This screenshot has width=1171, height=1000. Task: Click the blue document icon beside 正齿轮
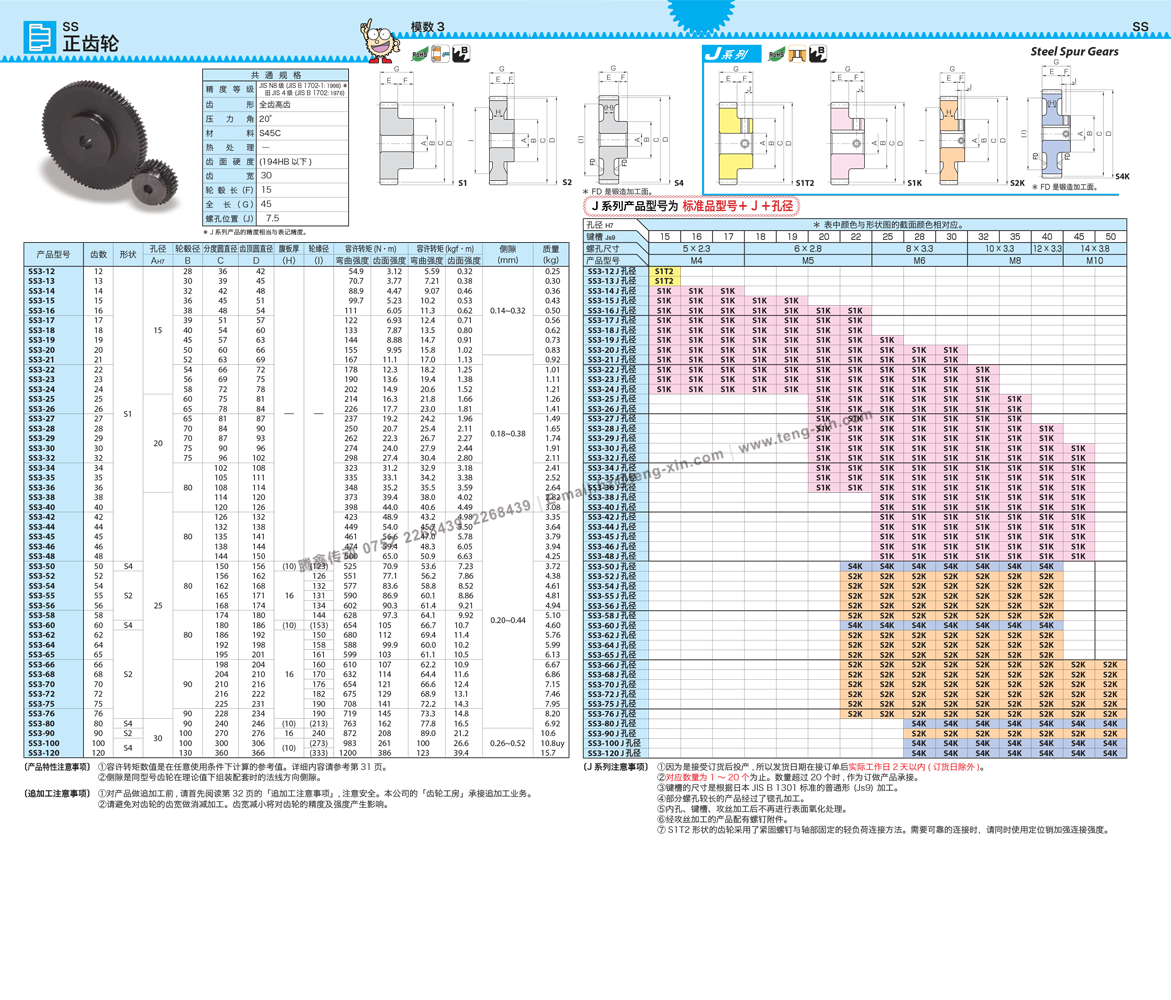point(40,37)
